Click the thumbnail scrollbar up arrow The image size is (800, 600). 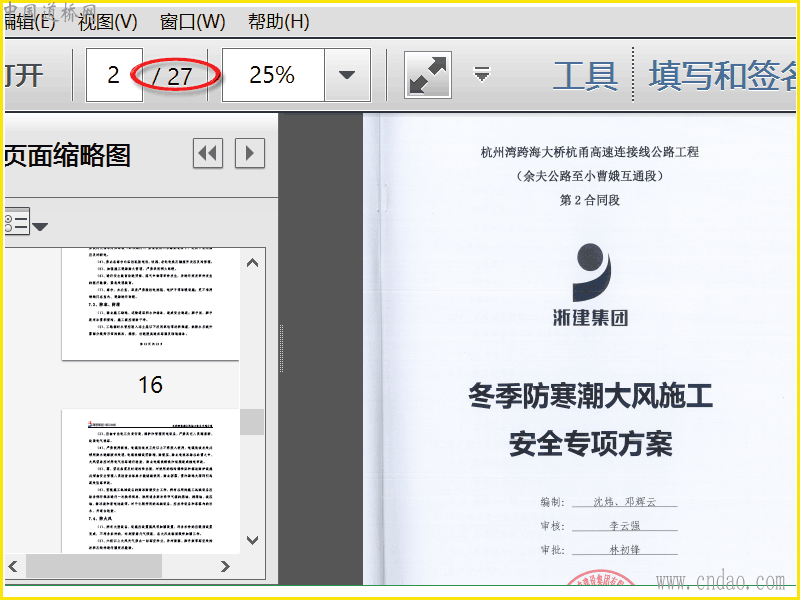253,263
